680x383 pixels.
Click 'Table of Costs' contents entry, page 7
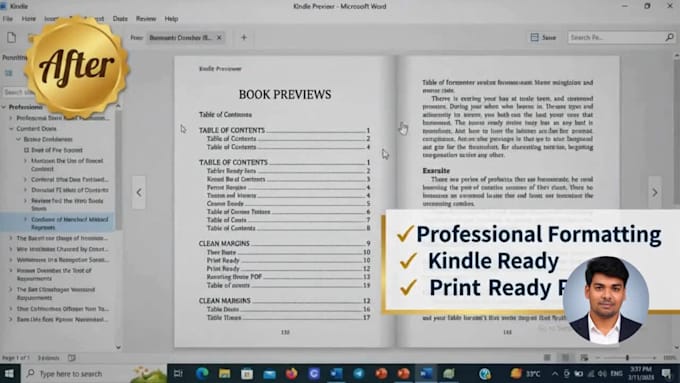tap(288, 220)
